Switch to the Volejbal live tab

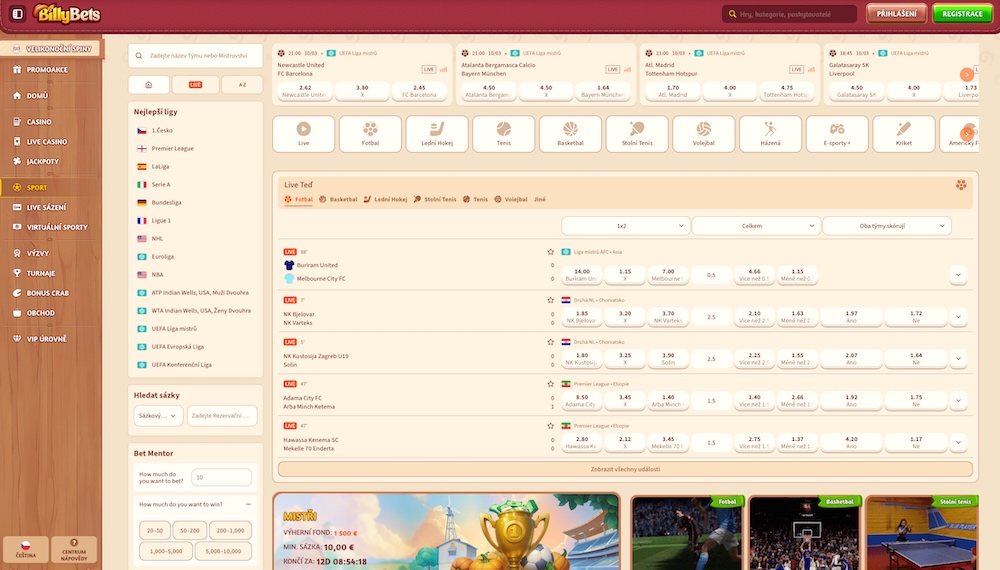511,200
